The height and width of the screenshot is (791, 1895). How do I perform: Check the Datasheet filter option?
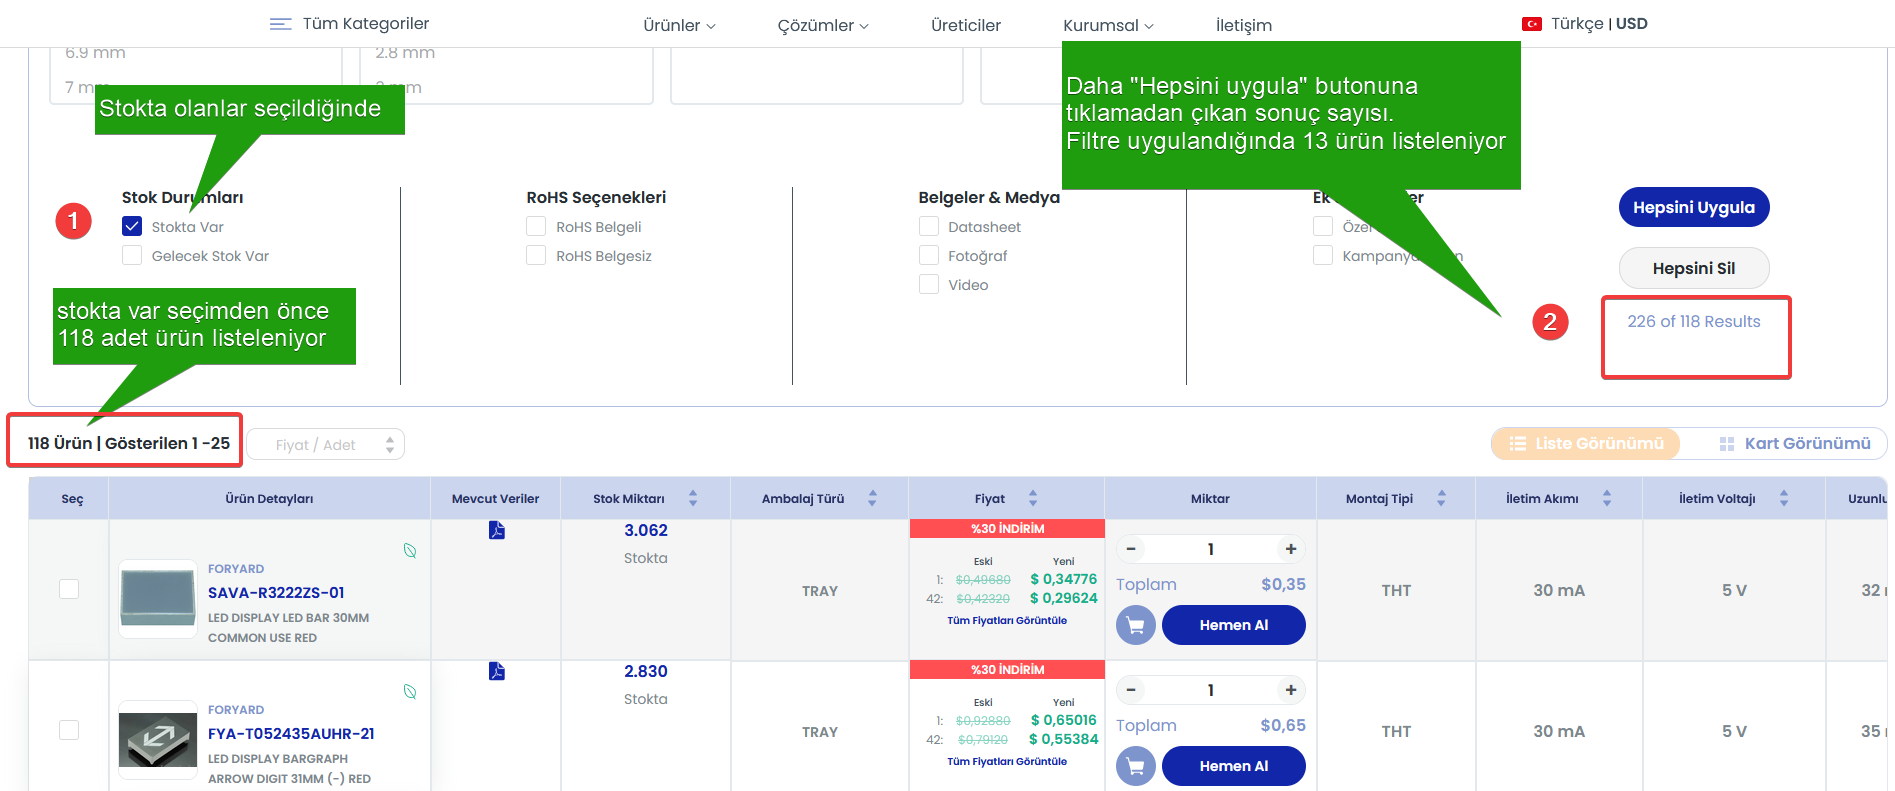tap(929, 227)
